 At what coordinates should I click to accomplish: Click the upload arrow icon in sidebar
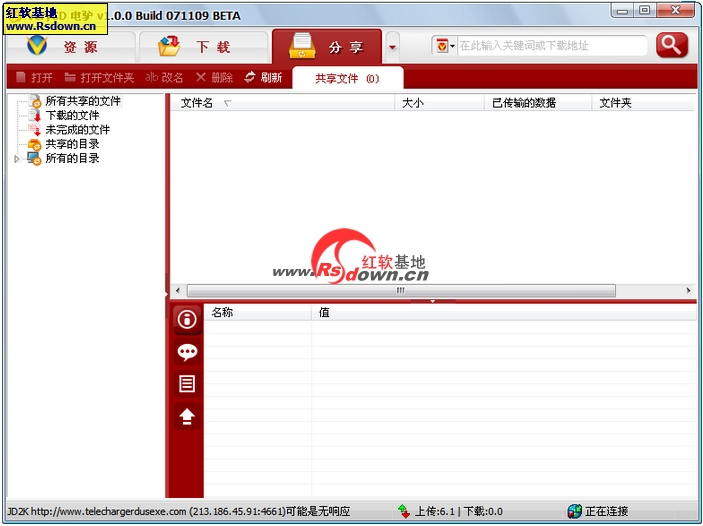tap(187, 417)
